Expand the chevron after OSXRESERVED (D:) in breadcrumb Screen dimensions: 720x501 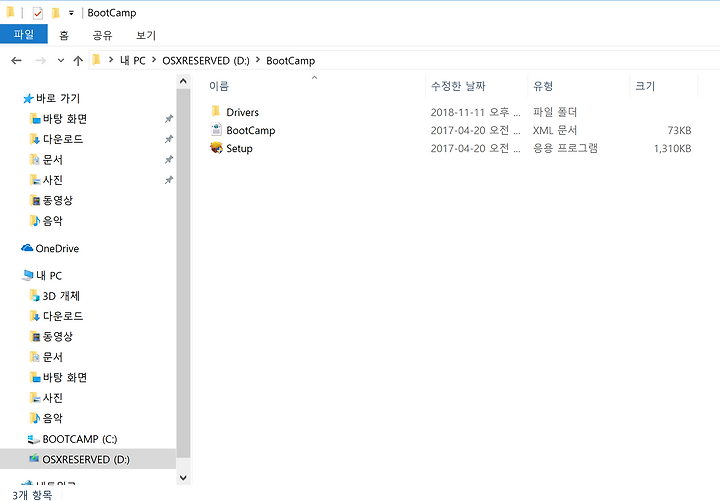(x=258, y=60)
